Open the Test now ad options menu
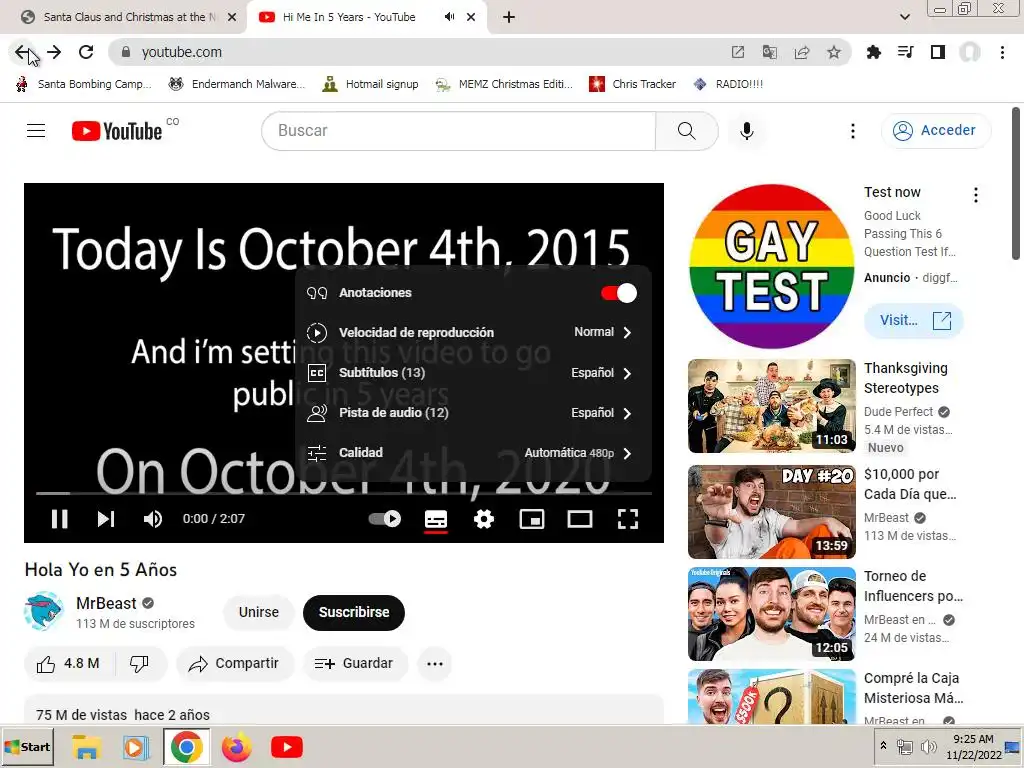This screenshot has width=1024, height=768. (x=976, y=195)
